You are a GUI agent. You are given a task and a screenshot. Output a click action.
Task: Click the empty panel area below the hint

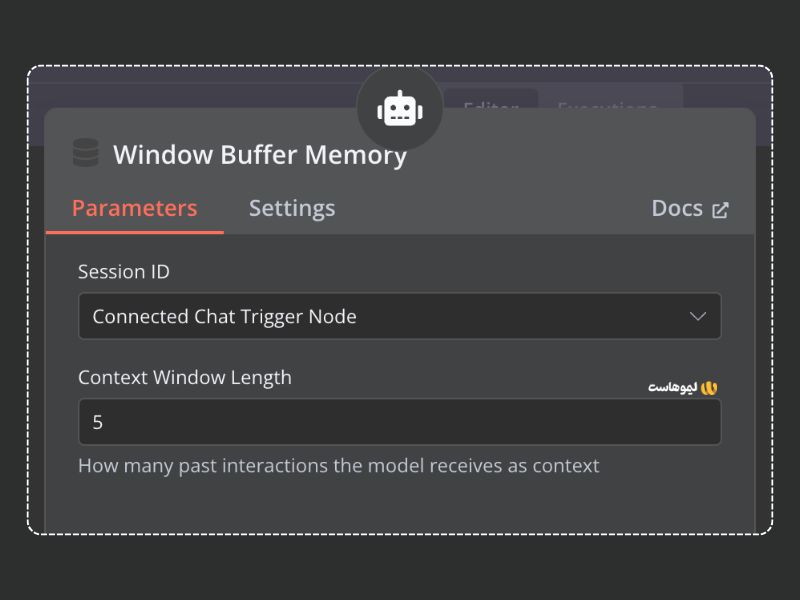click(400, 505)
